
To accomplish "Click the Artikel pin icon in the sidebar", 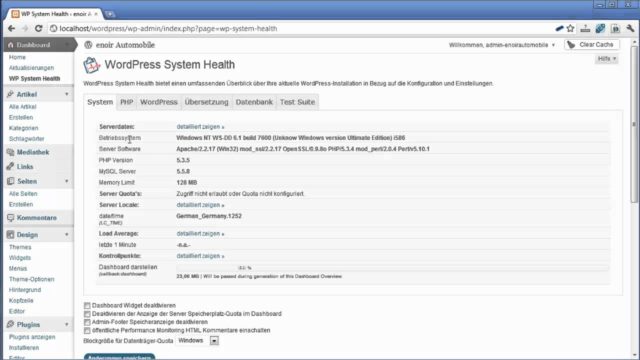I will coord(11,94).
